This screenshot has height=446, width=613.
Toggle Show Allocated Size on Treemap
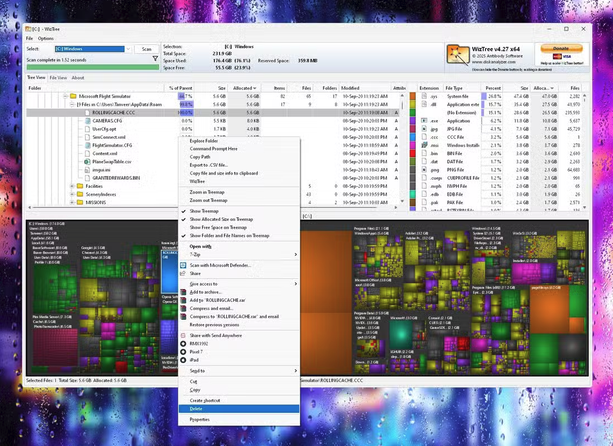(239, 219)
